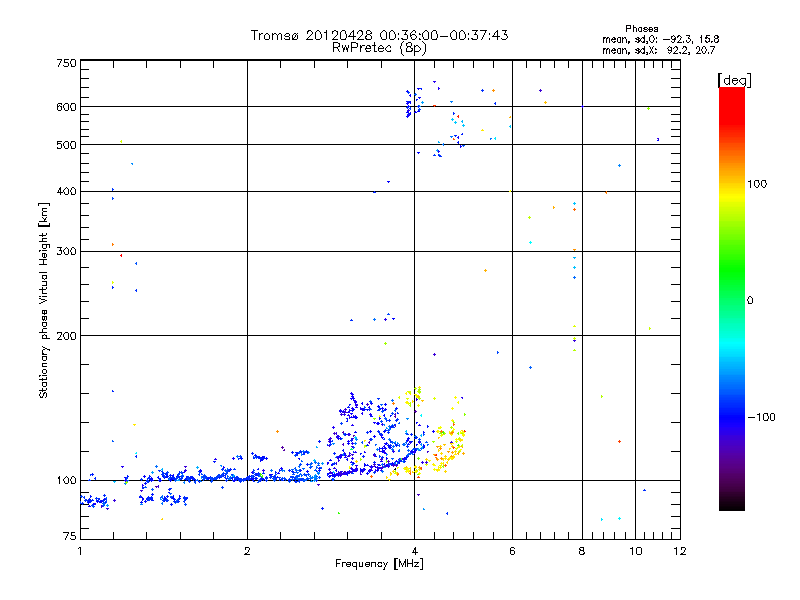Screen dimensions: 800x600
Task: Click the y-axis tick label '750'
Action: pos(66,63)
